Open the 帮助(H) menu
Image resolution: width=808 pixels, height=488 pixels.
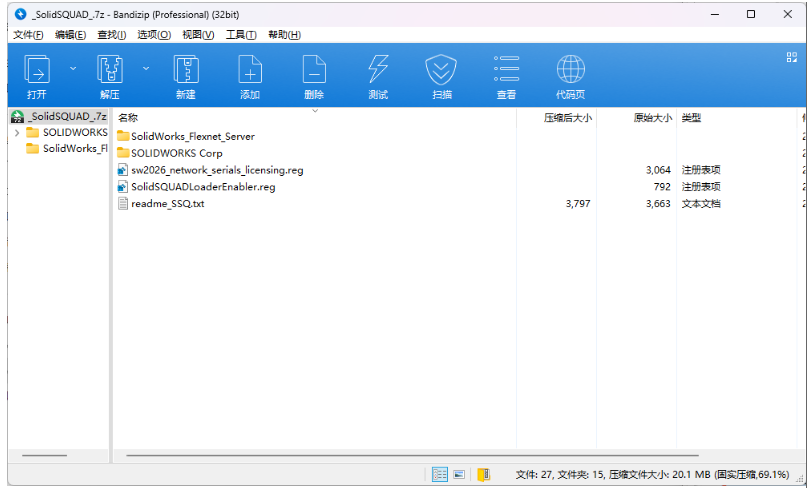(x=284, y=35)
